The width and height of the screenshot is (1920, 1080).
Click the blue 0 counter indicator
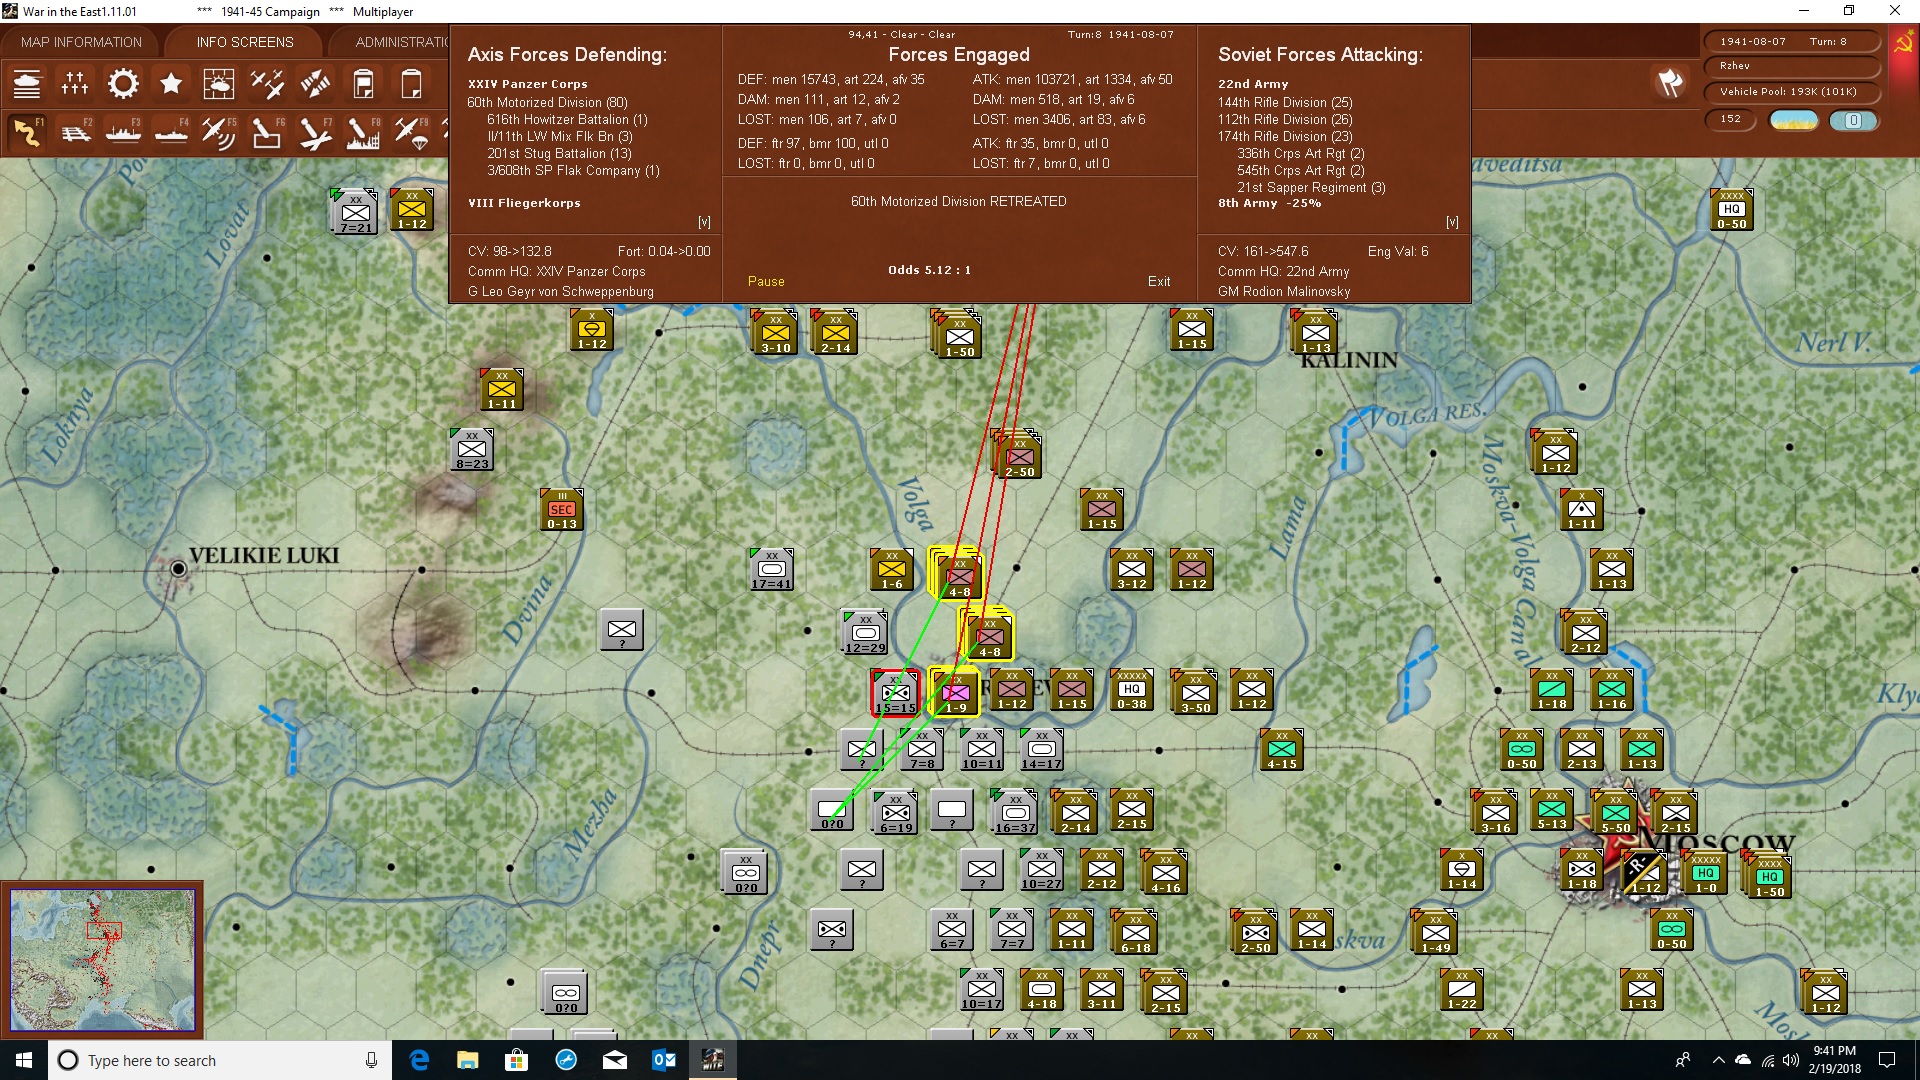coord(1853,121)
